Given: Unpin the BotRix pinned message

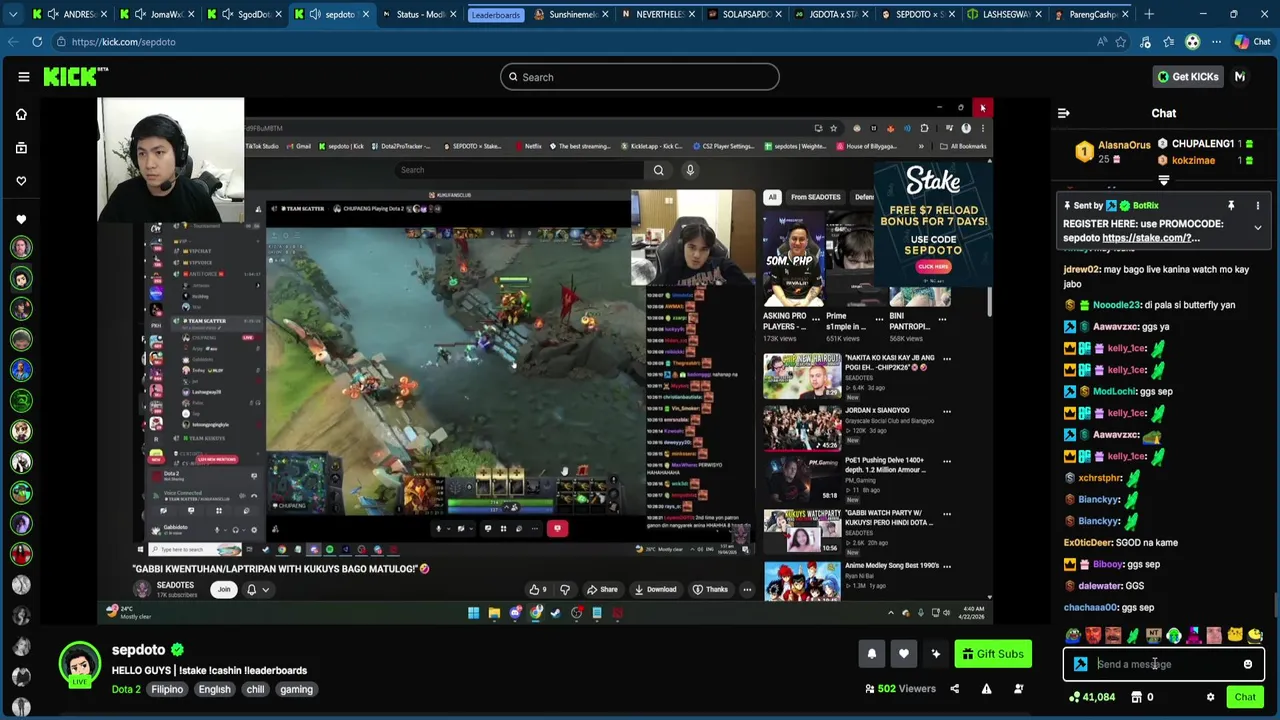Looking at the screenshot, I should pos(1231,205).
